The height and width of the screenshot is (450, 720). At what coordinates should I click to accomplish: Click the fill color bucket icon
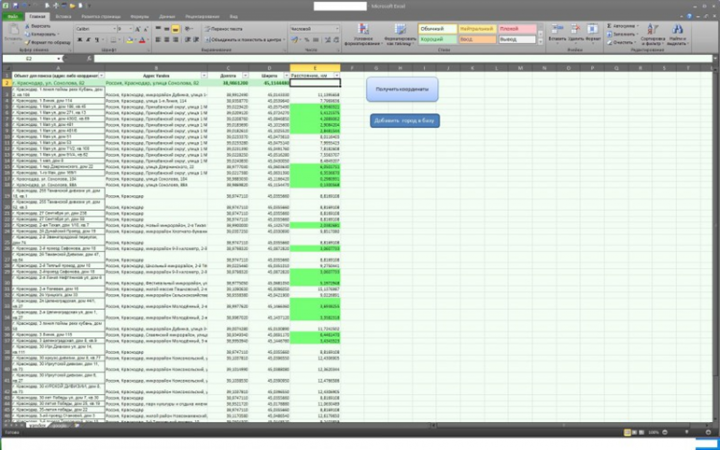(x=130, y=40)
